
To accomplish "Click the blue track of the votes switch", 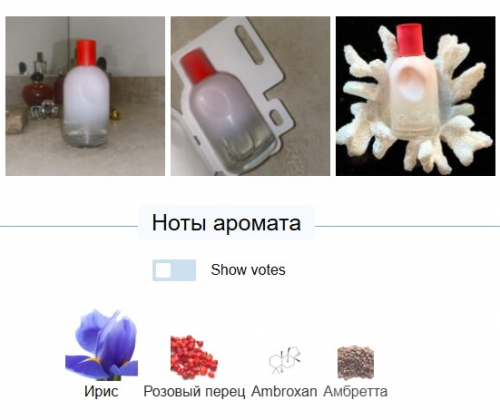I will click(x=184, y=270).
